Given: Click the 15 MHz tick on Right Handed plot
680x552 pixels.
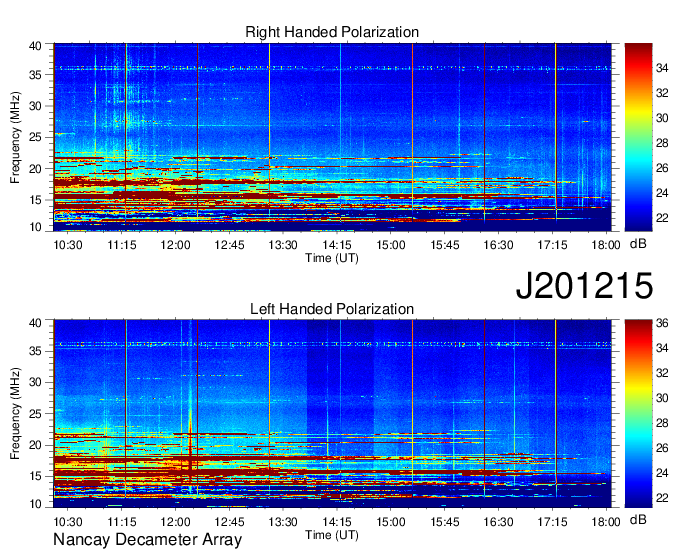Looking at the screenshot, I should click(36, 200).
